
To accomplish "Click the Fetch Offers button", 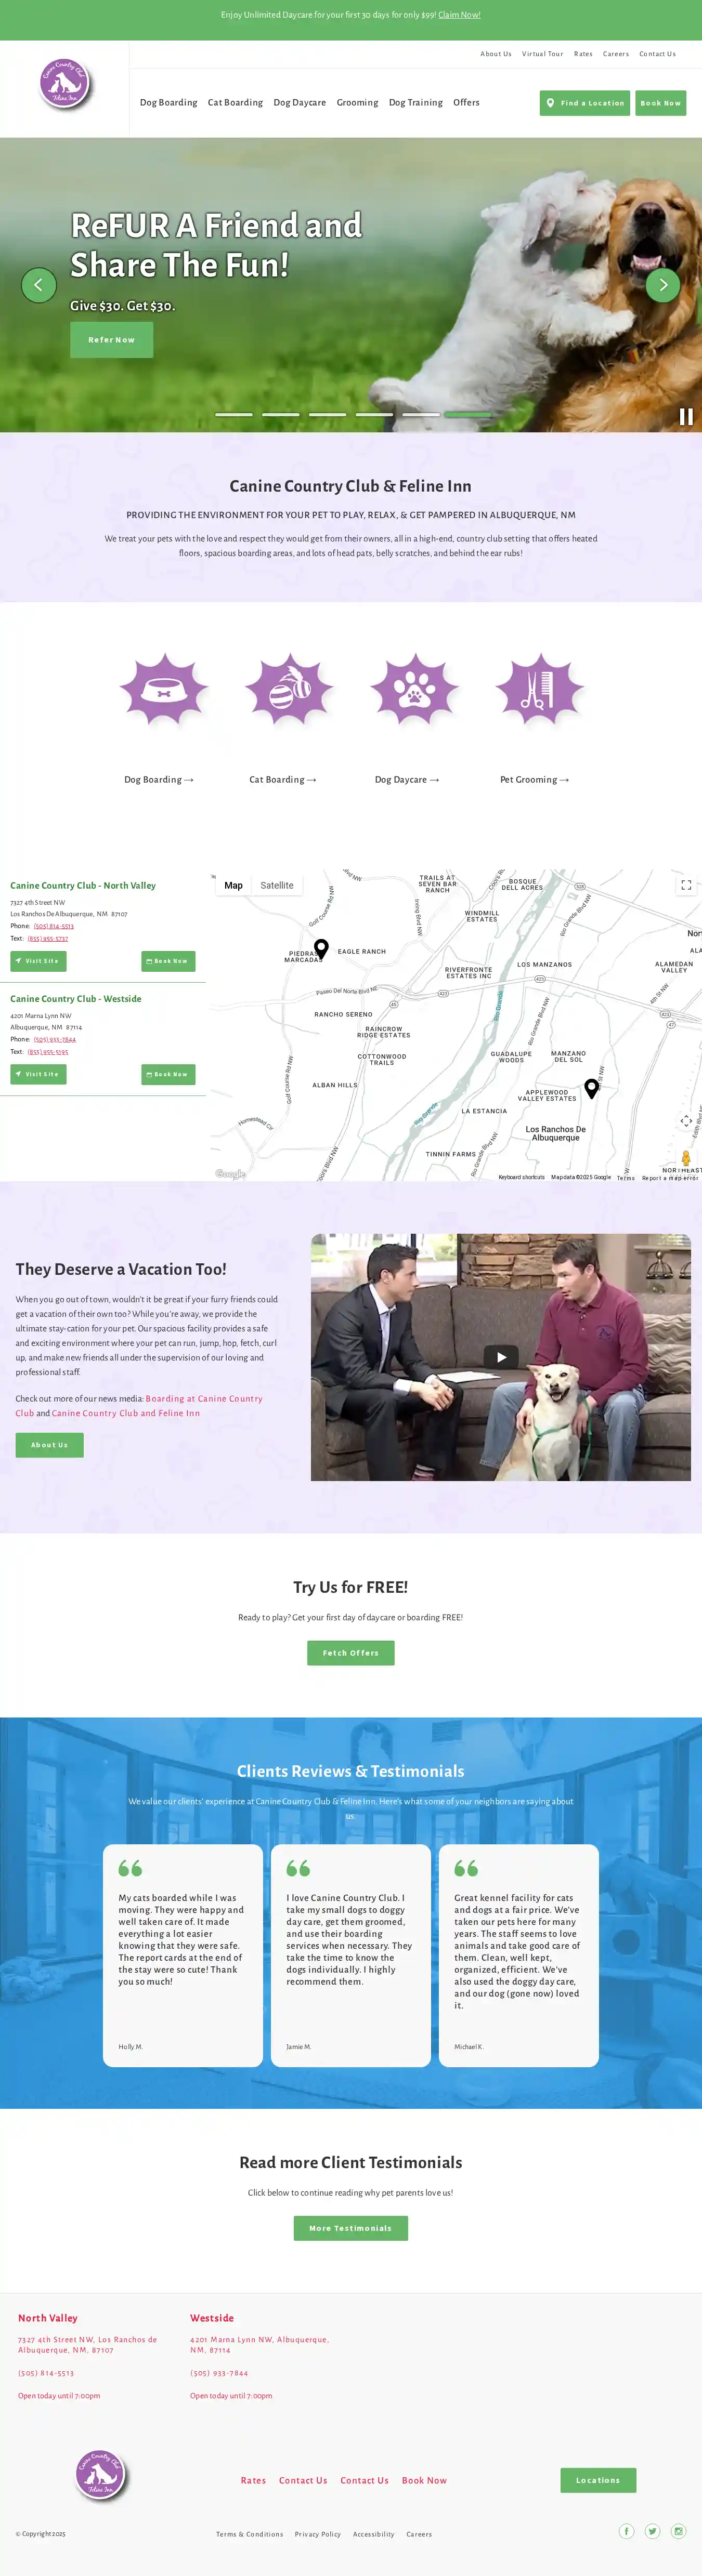I will pos(351,1653).
